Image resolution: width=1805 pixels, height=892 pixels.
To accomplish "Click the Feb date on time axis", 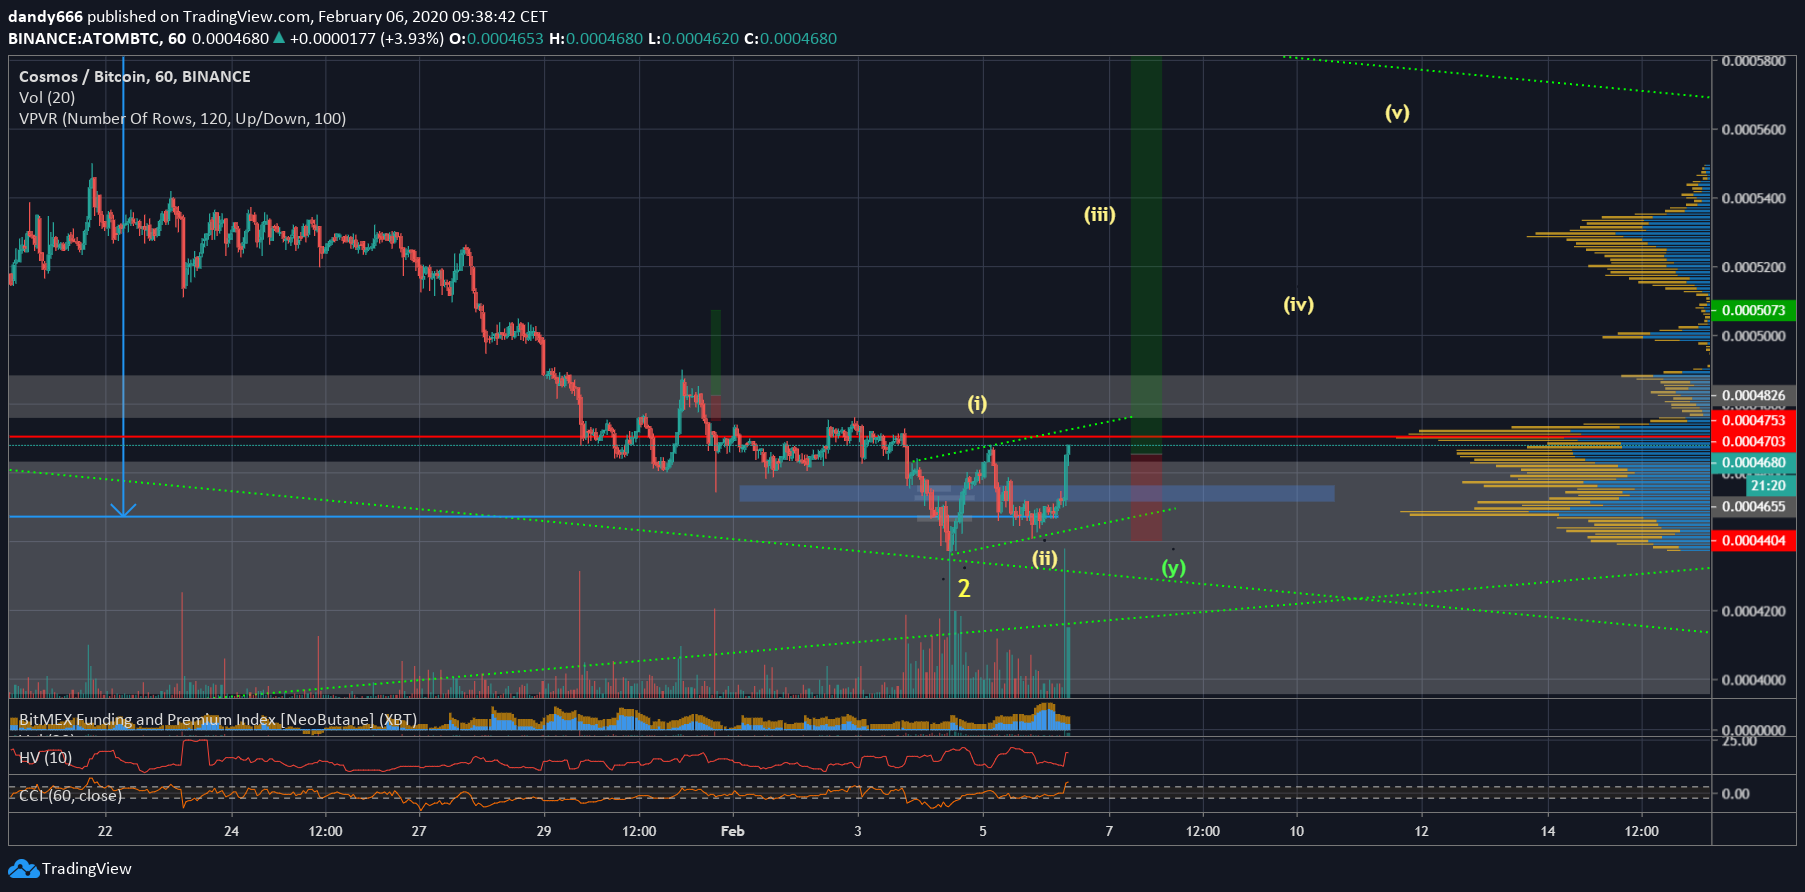I will click(x=733, y=831).
